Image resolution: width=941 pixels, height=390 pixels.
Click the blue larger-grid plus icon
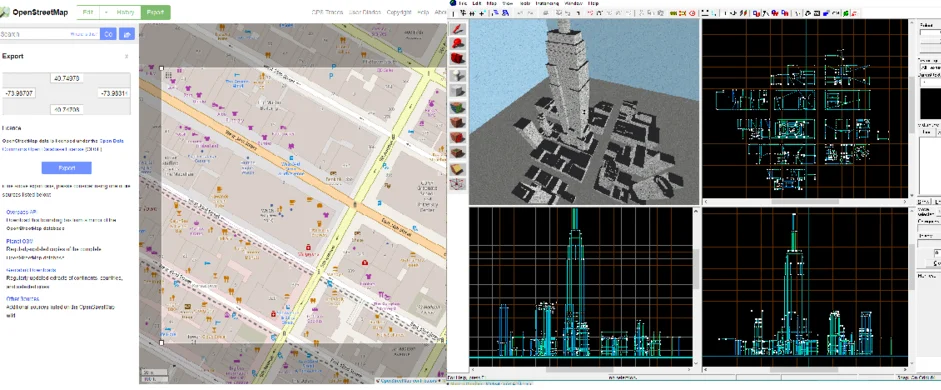(x=483, y=13)
